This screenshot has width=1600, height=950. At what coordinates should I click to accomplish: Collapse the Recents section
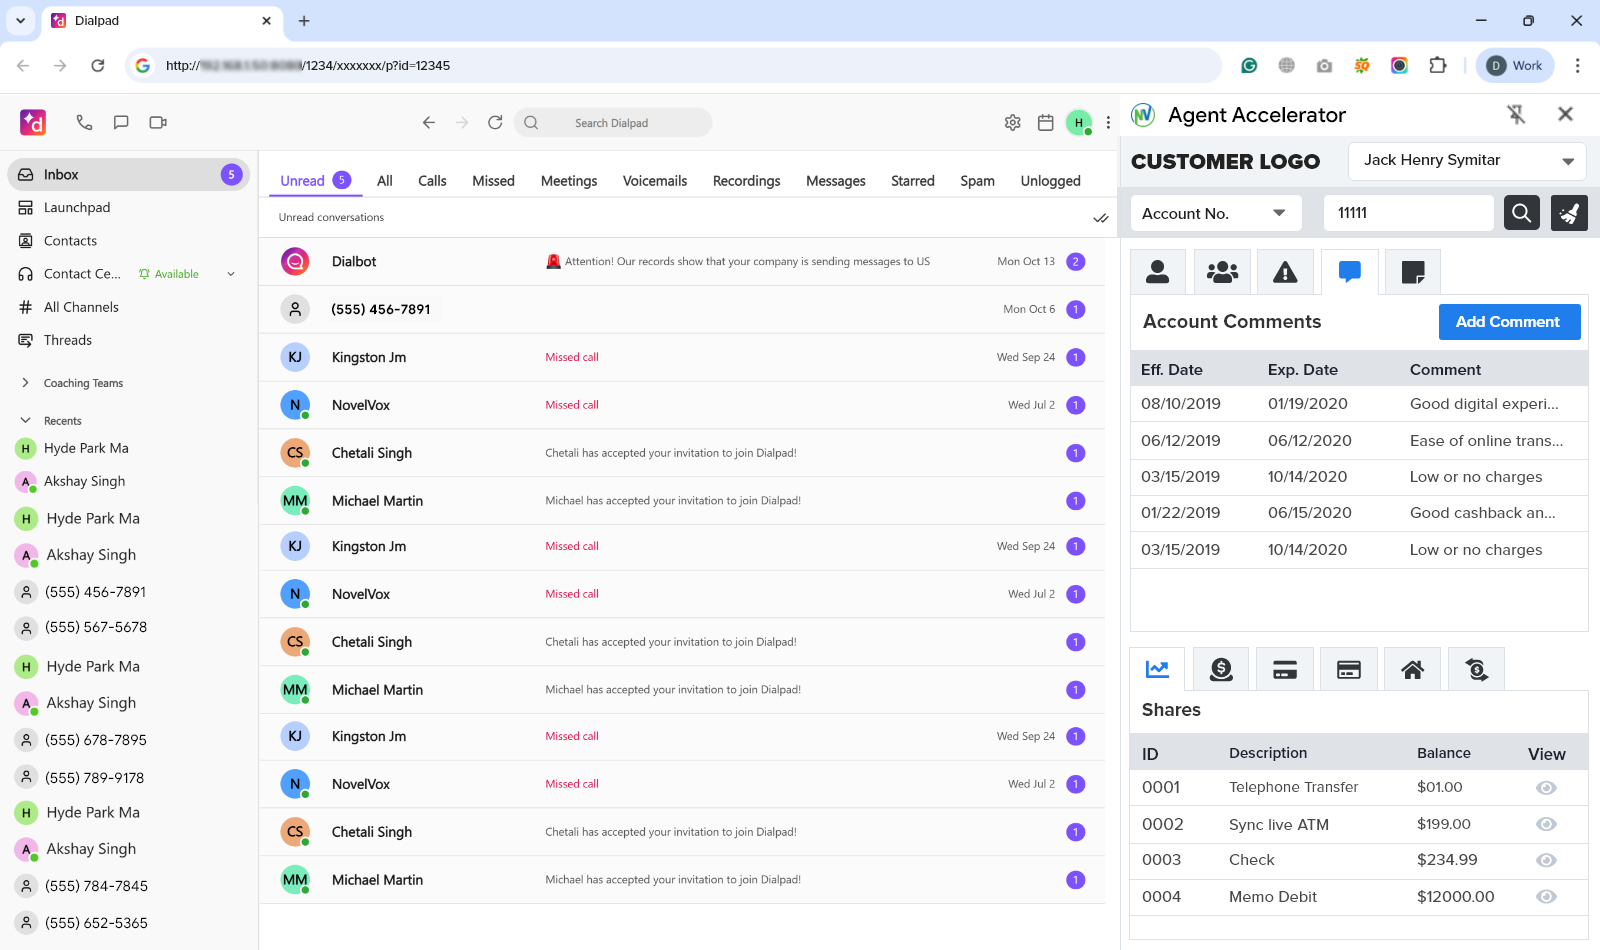[25, 421]
